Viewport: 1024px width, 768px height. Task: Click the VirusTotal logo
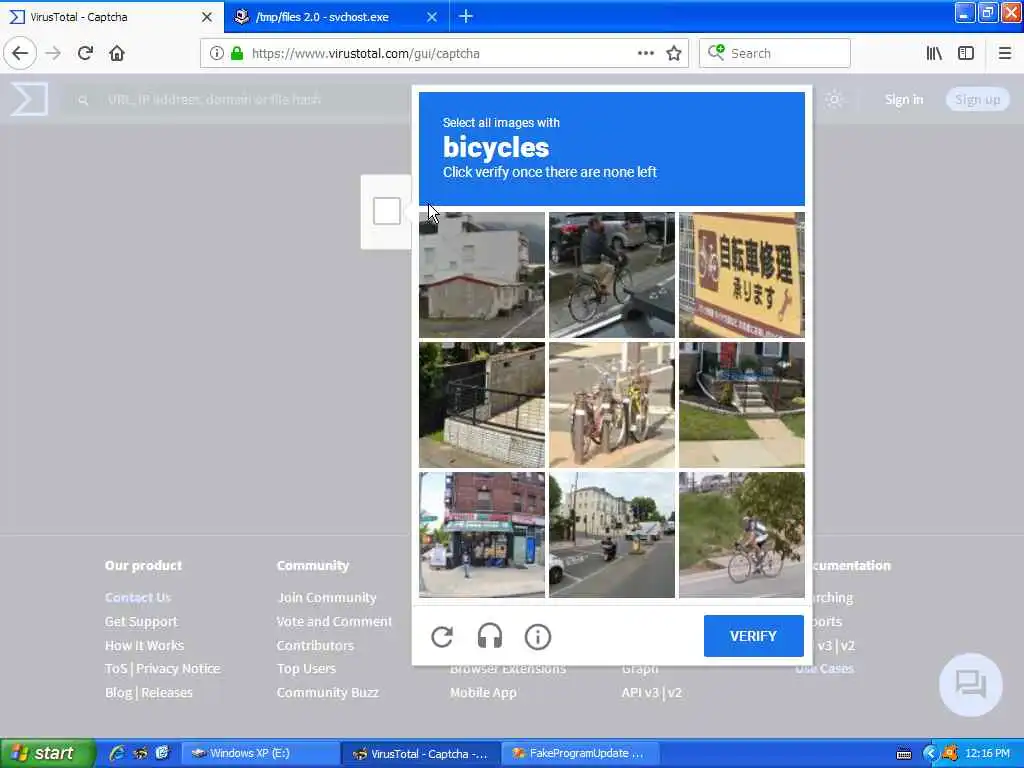[29, 99]
